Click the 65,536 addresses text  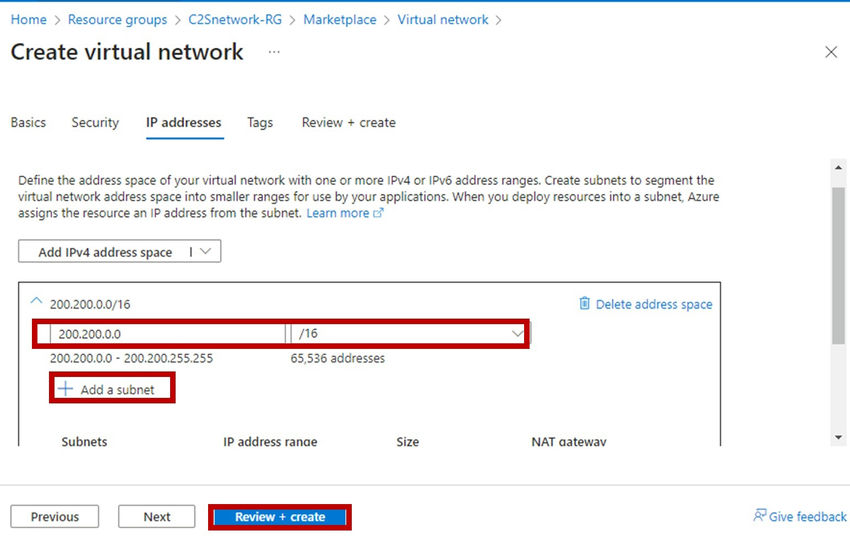(337, 358)
